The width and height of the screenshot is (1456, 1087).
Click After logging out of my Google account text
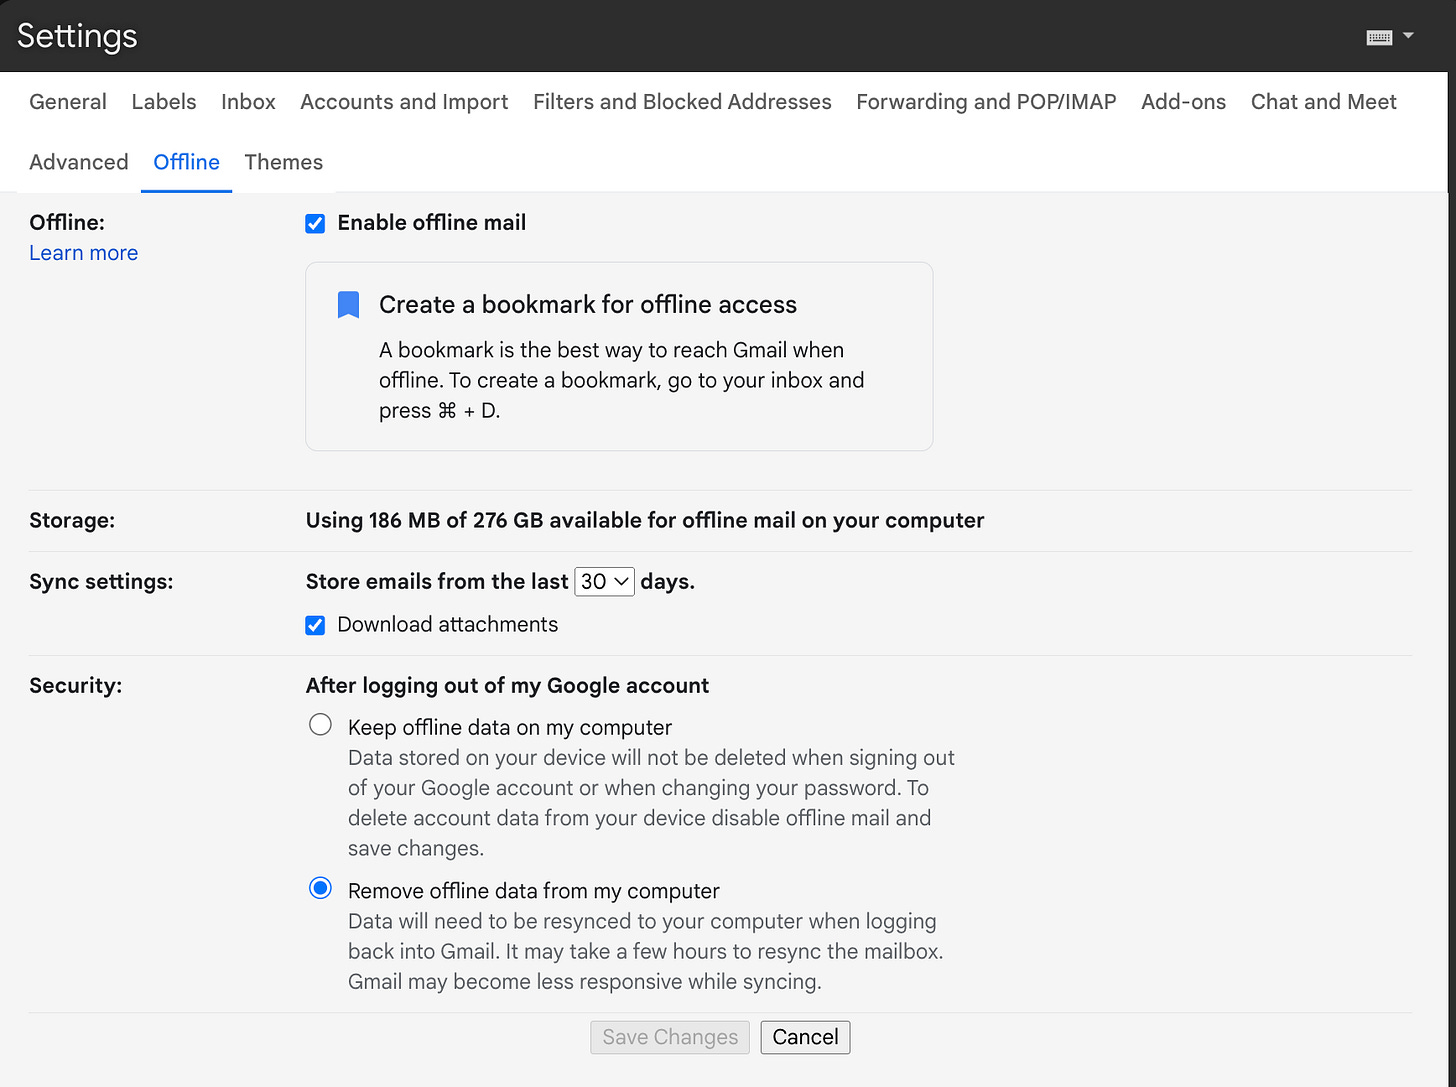(x=507, y=686)
